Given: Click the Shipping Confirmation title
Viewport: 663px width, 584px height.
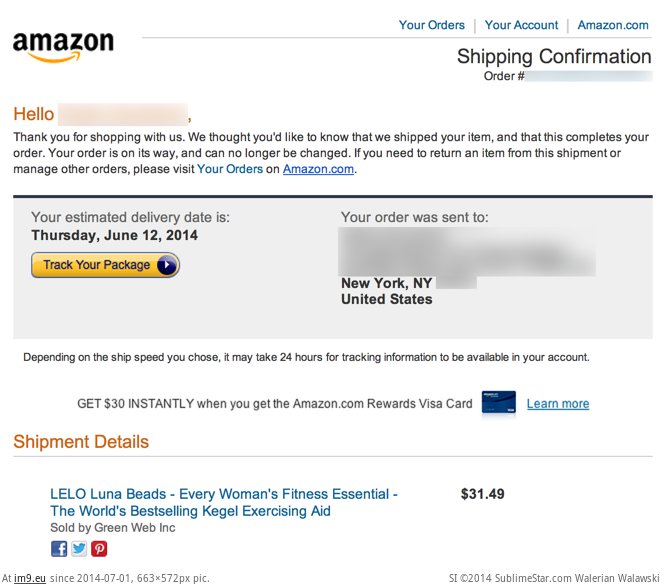Looking at the screenshot, I should pyautogui.click(x=554, y=56).
